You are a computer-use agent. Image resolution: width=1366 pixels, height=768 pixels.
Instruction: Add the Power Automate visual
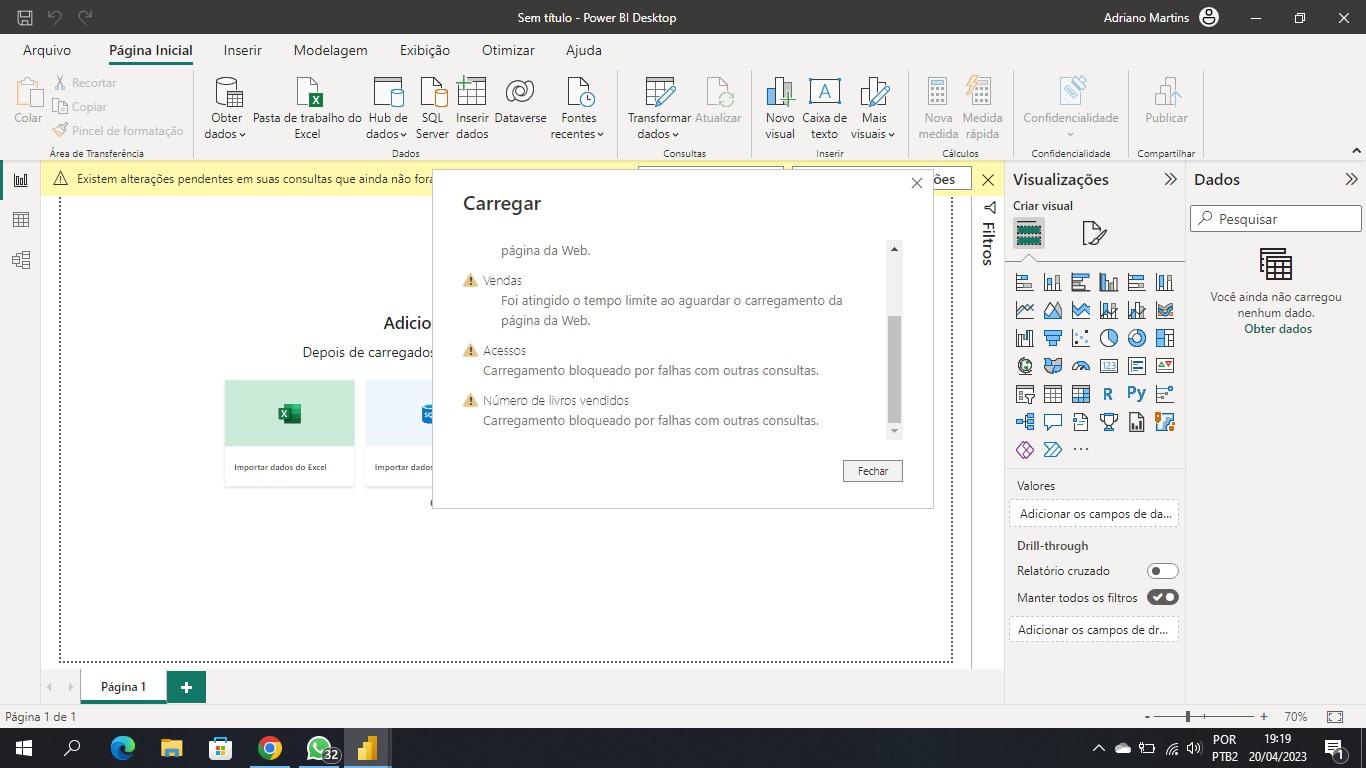pos(1053,450)
